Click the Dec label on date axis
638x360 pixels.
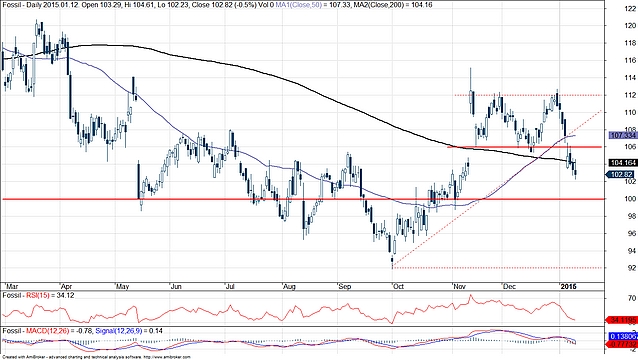click(509, 286)
